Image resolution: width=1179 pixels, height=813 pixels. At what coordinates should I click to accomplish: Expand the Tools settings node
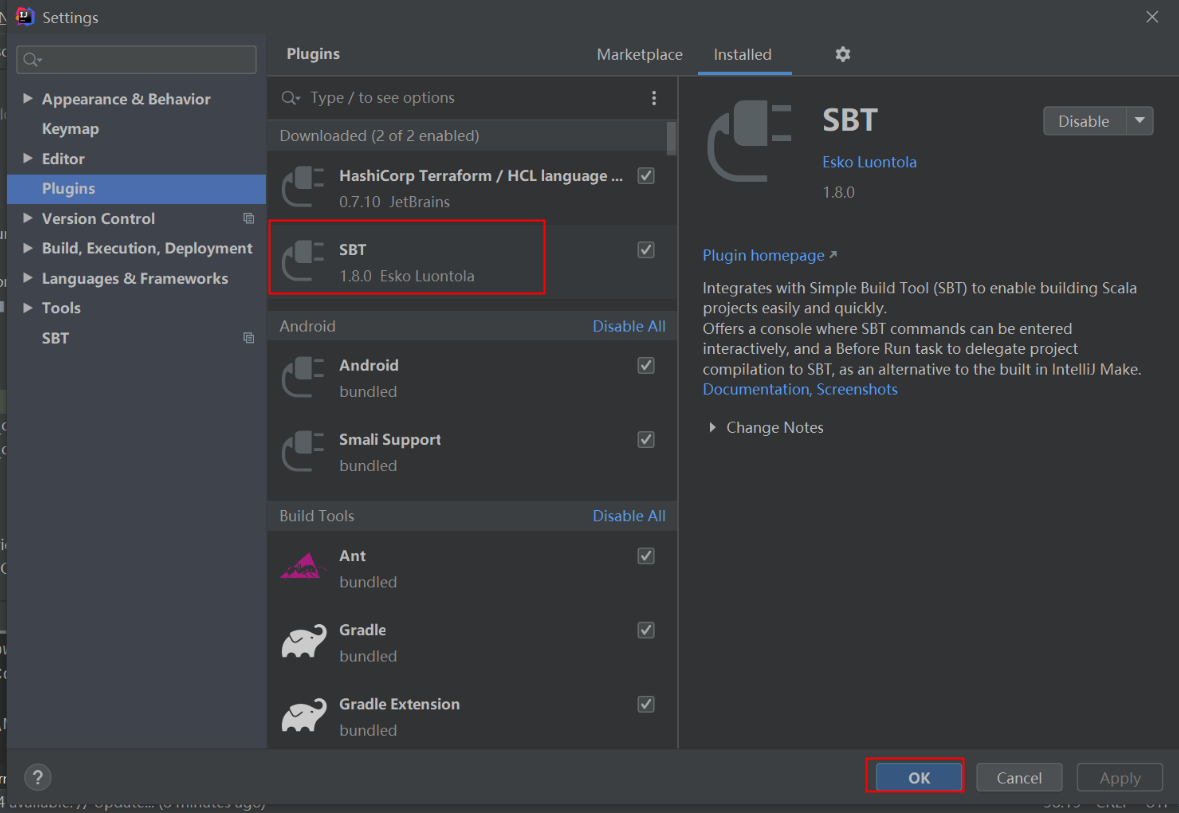pos(28,308)
